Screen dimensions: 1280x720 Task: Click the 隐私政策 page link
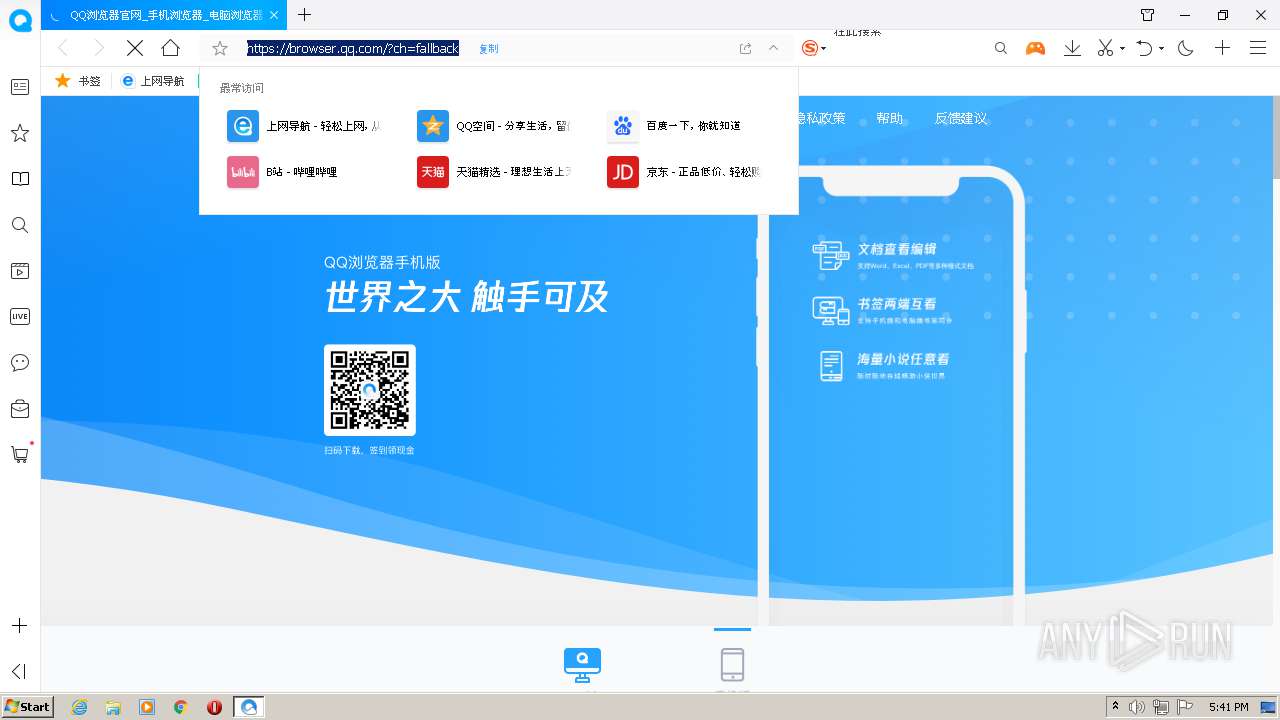tap(822, 118)
